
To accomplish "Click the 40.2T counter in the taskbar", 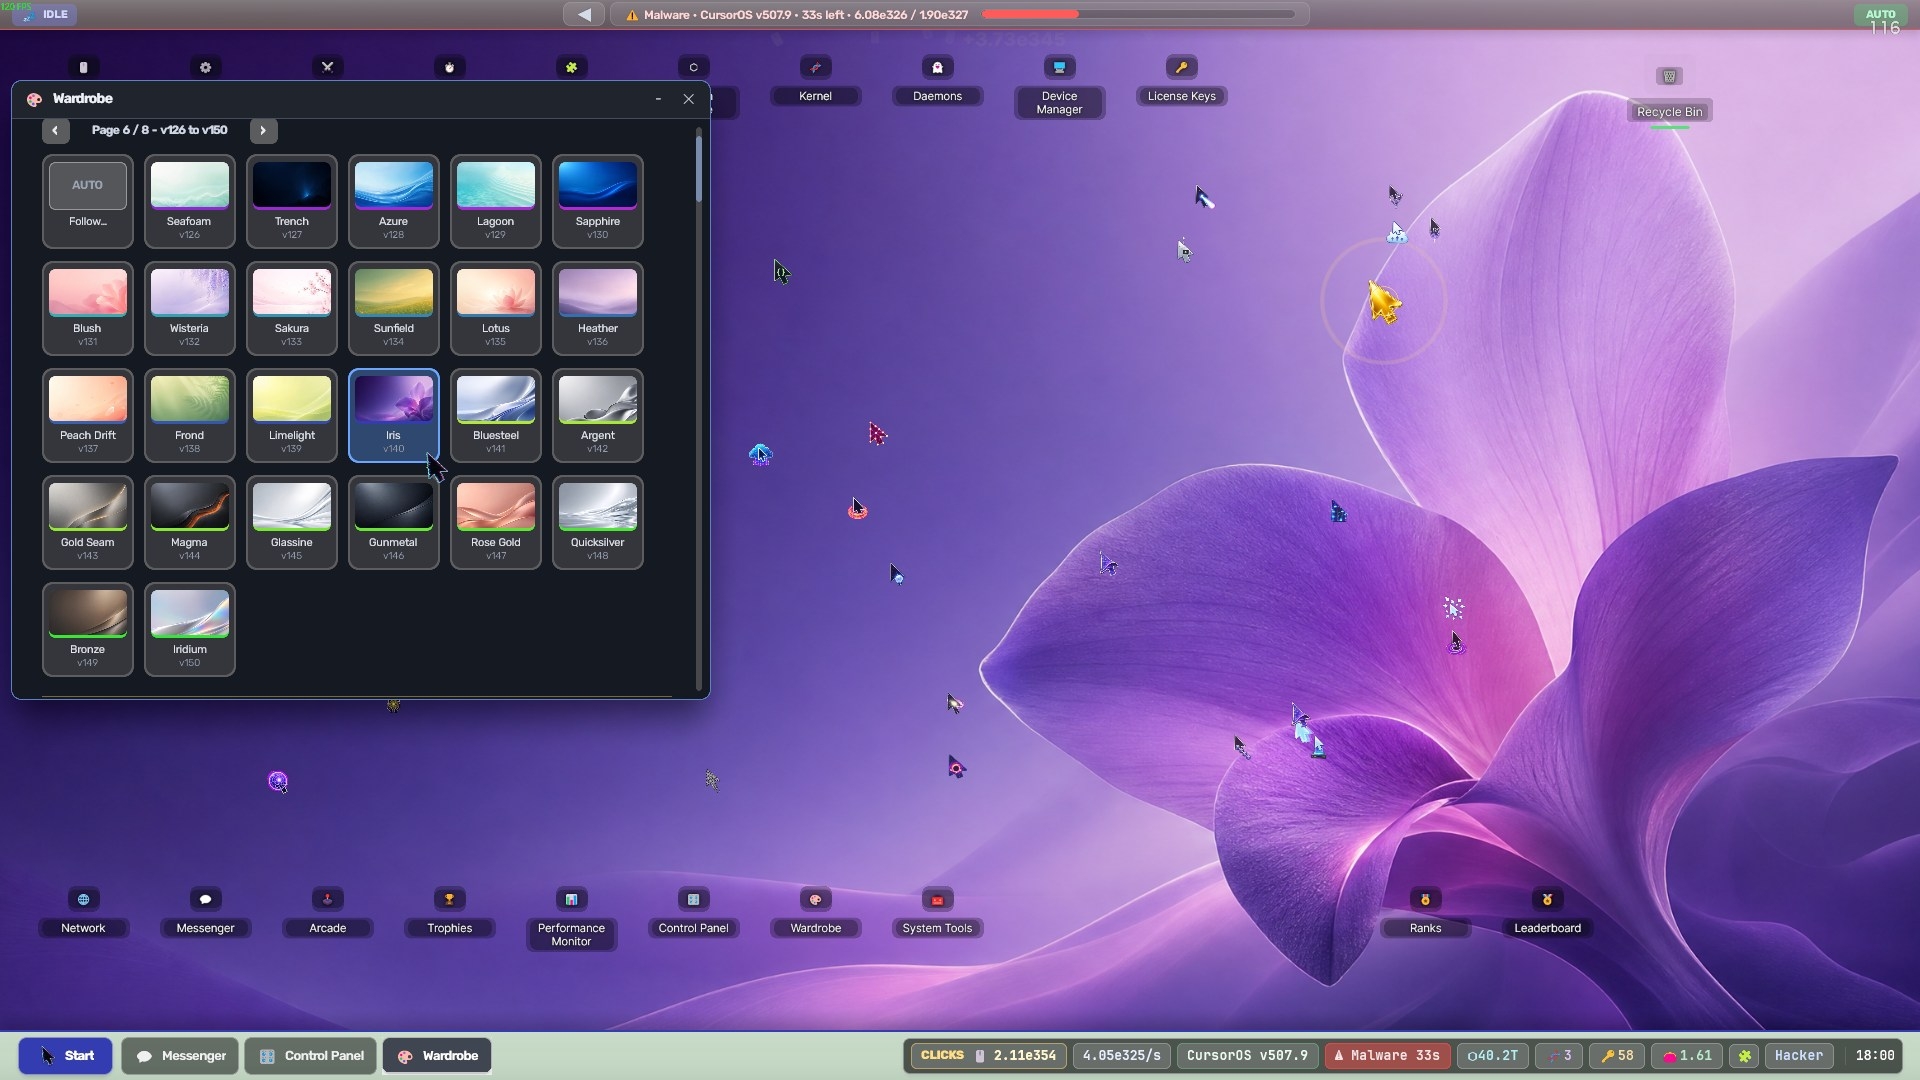I will pos(1492,1056).
